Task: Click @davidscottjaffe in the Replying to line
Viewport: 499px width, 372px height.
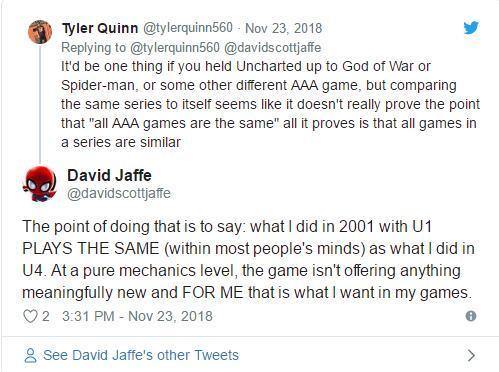Action: coord(272,48)
